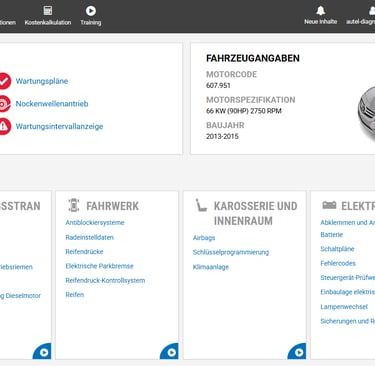Click the seat icon for Karosserie und Innenraum
The height and width of the screenshot is (366, 375).
(x=201, y=205)
